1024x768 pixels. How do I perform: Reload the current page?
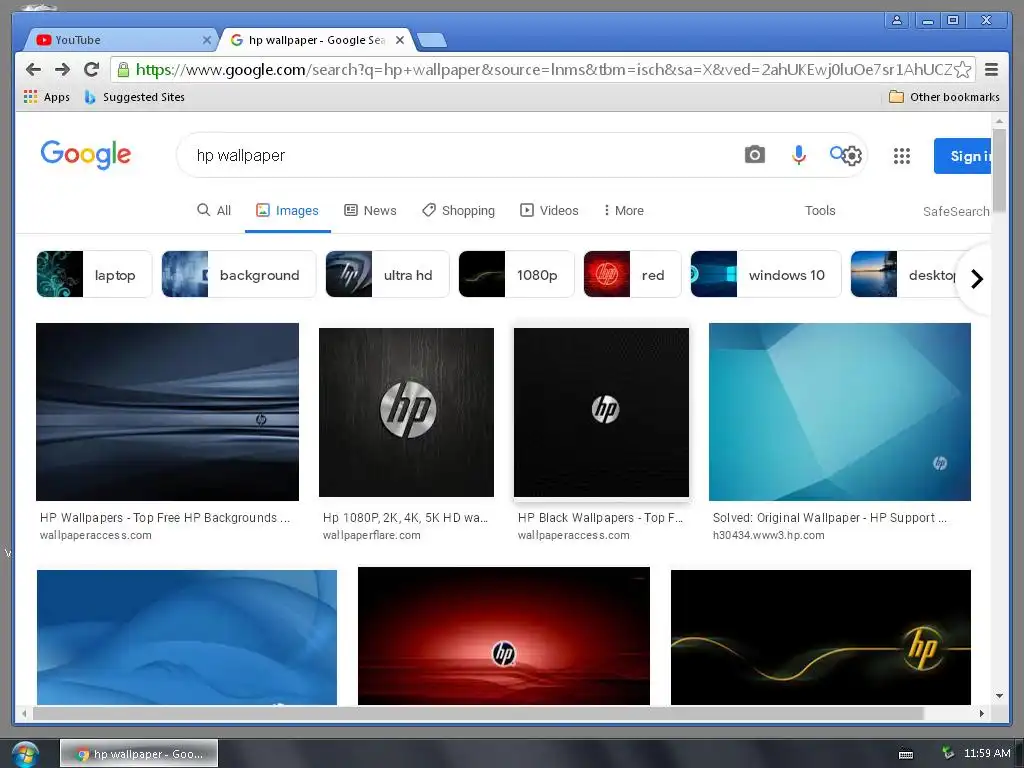[91, 69]
